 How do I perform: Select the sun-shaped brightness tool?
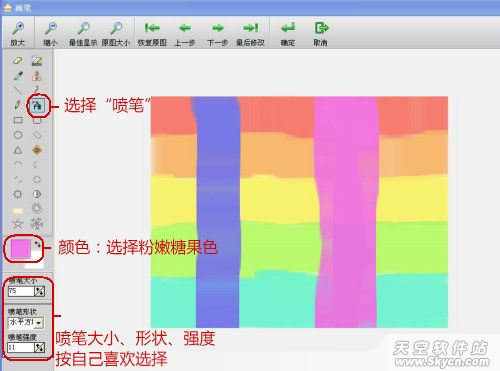[18, 194]
